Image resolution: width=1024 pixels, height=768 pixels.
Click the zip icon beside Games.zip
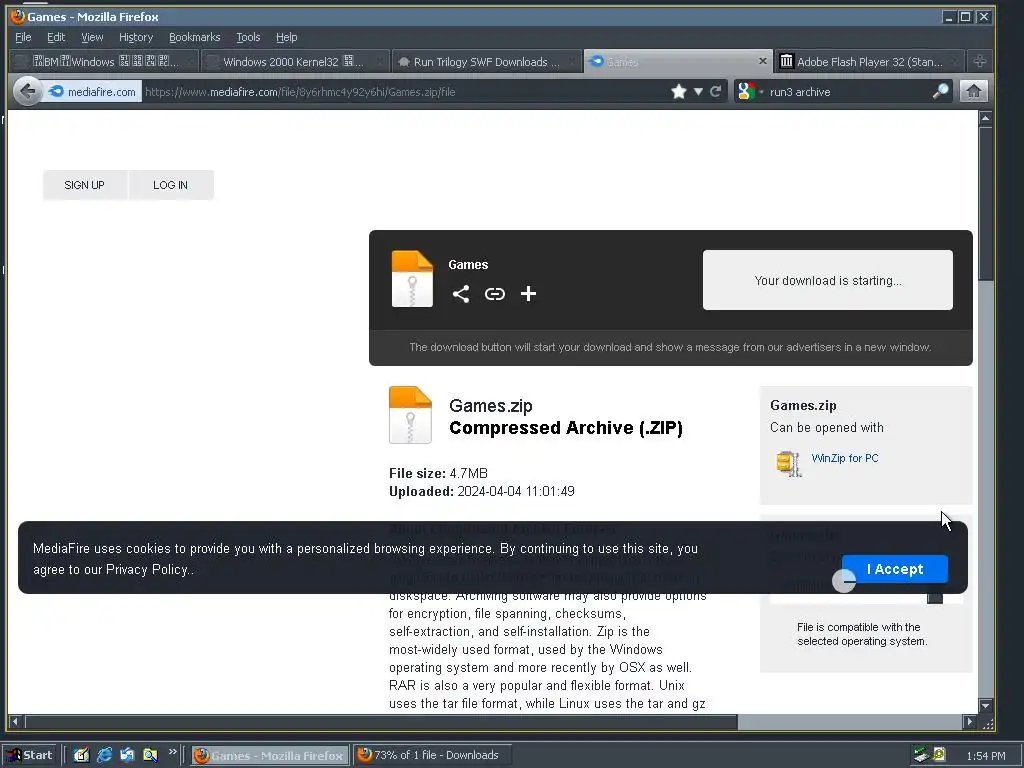point(410,415)
